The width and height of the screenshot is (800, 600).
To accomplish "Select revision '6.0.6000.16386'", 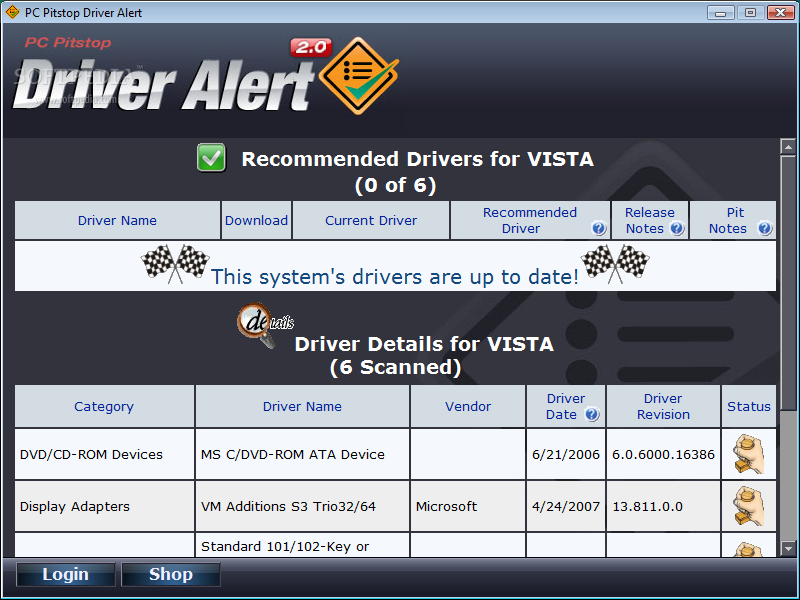I will tap(663, 454).
